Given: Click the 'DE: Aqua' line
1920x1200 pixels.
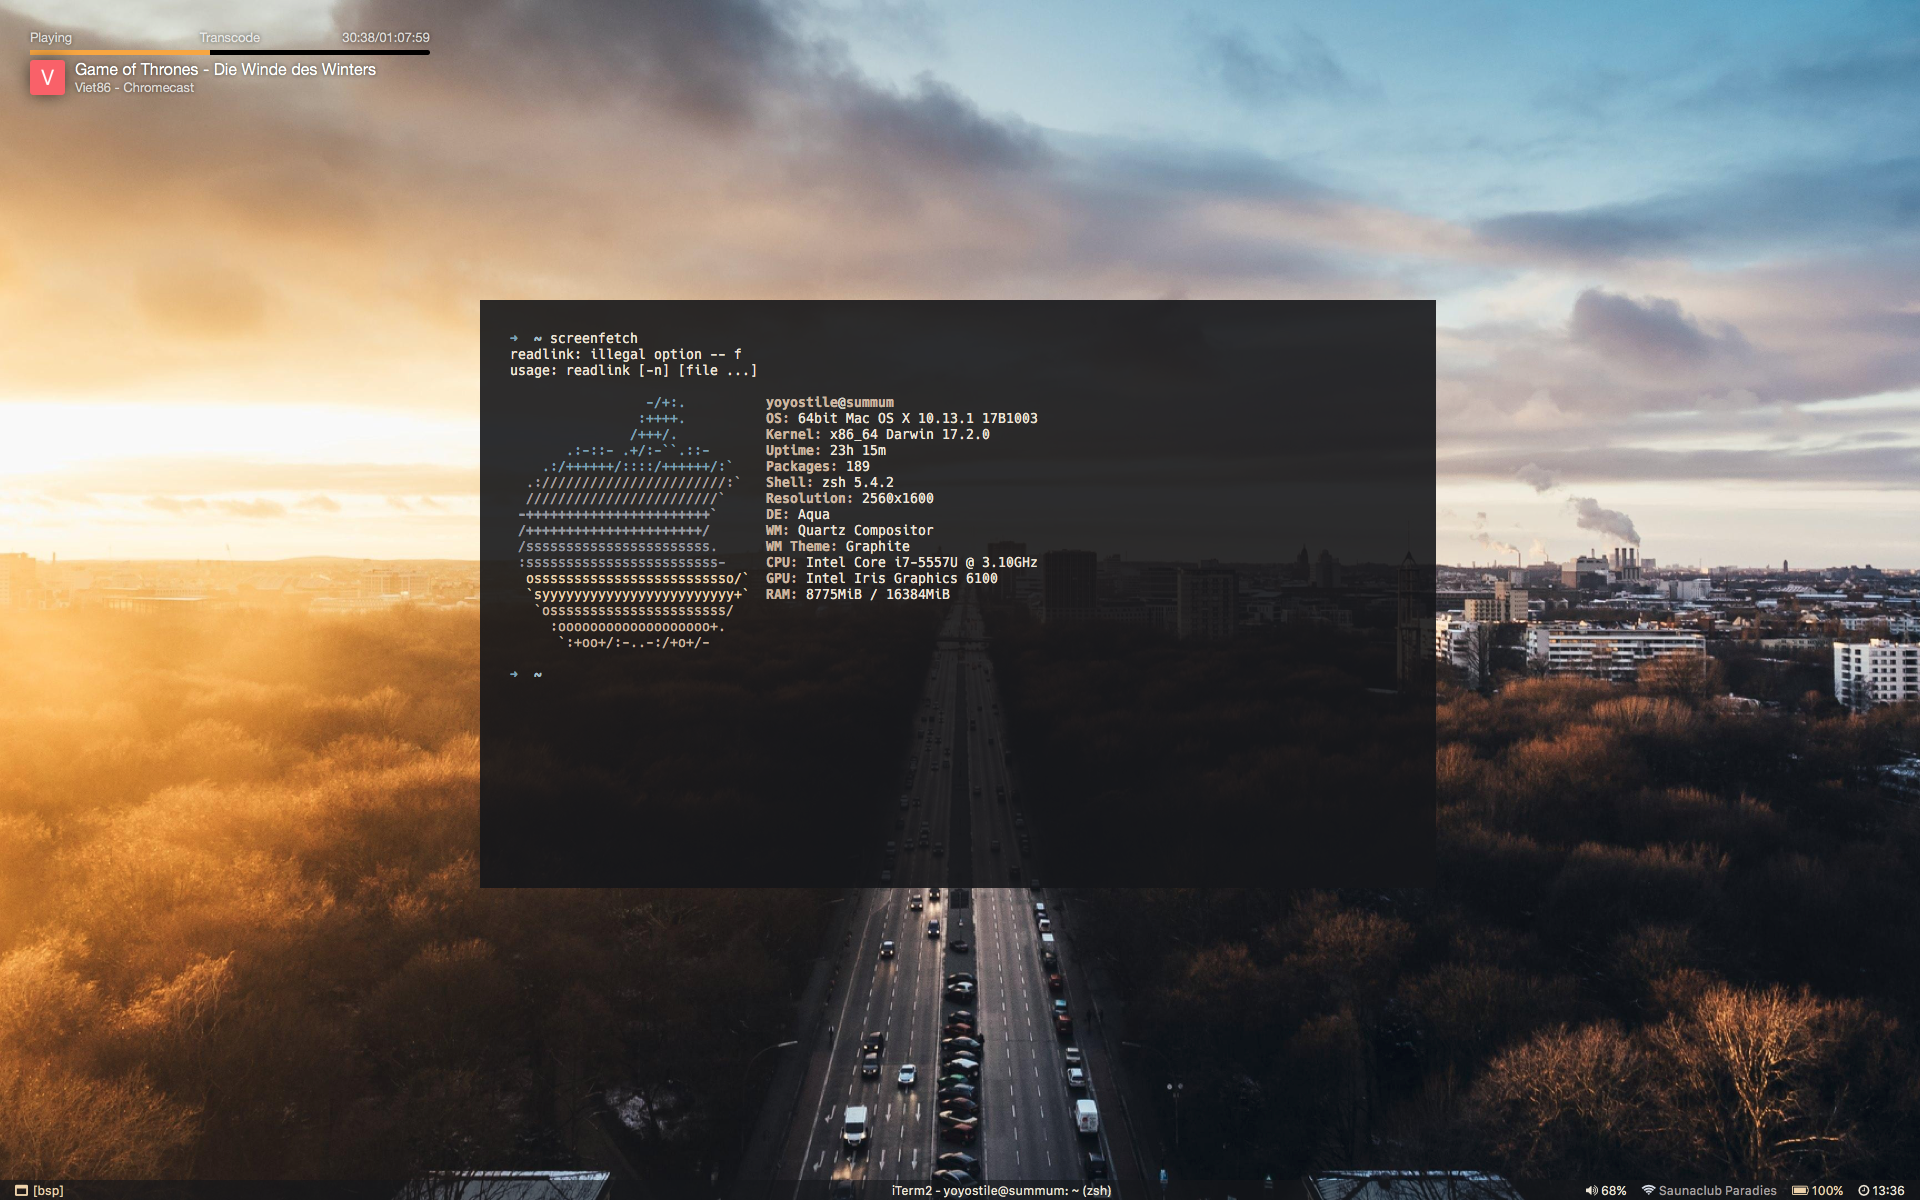Looking at the screenshot, I should (x=798, y=514).
